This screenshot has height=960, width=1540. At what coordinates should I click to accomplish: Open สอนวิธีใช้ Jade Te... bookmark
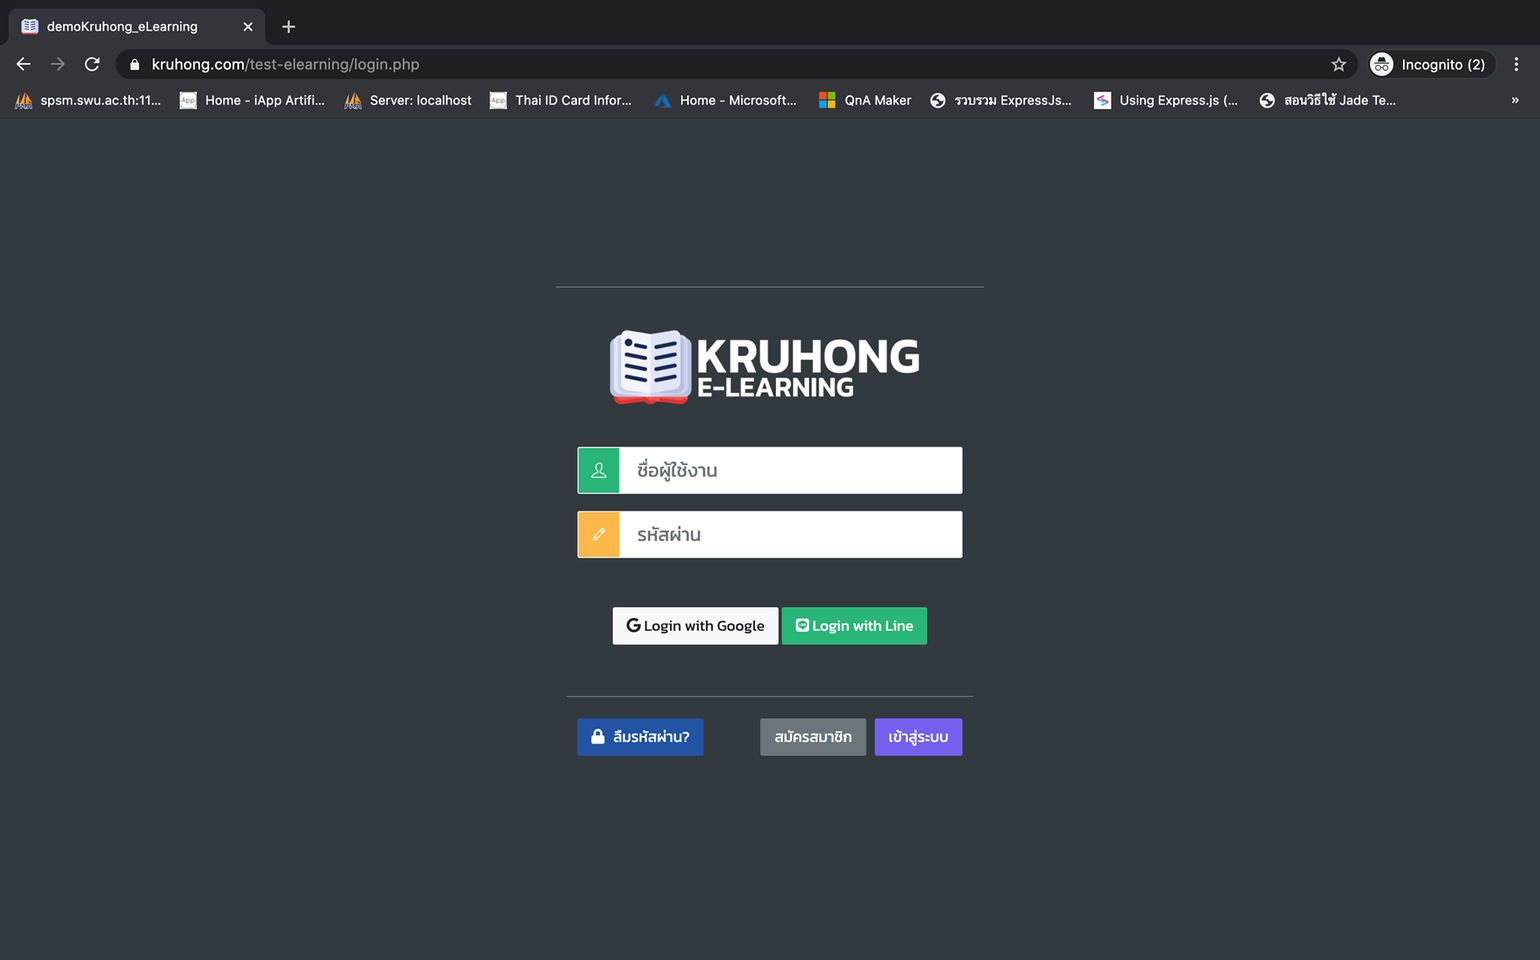[1328, 100]
